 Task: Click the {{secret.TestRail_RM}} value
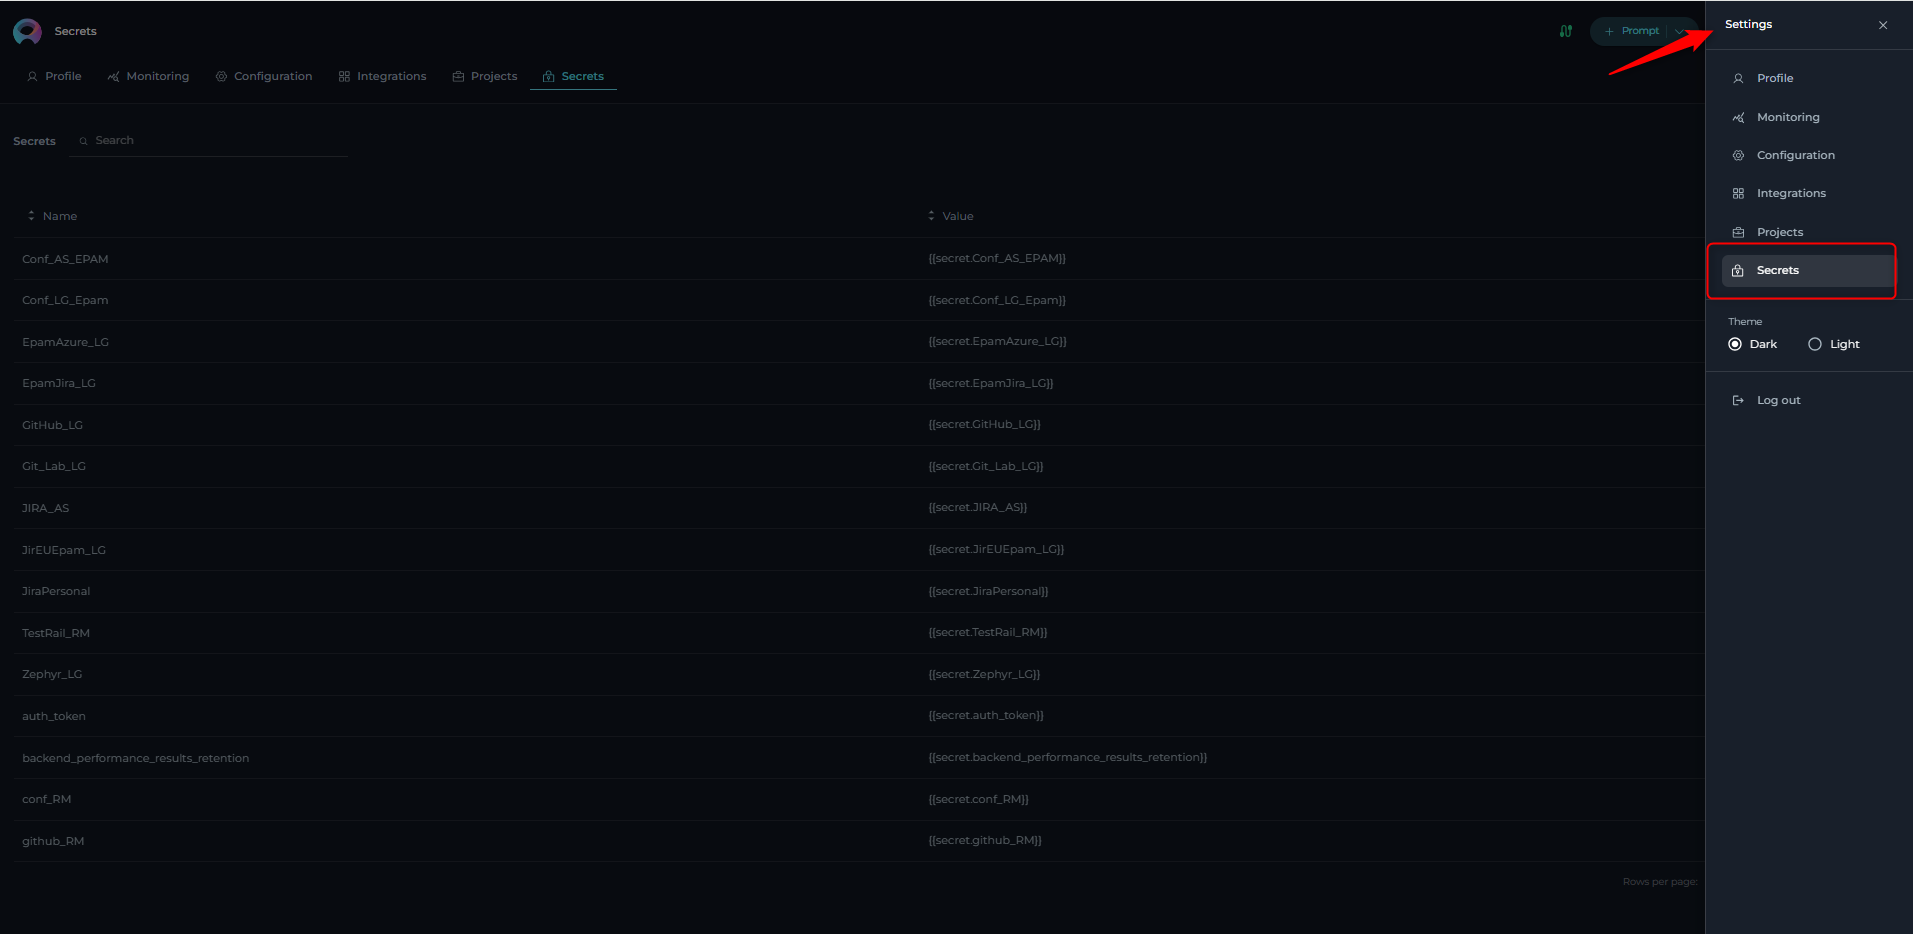(x=988, y=632)
